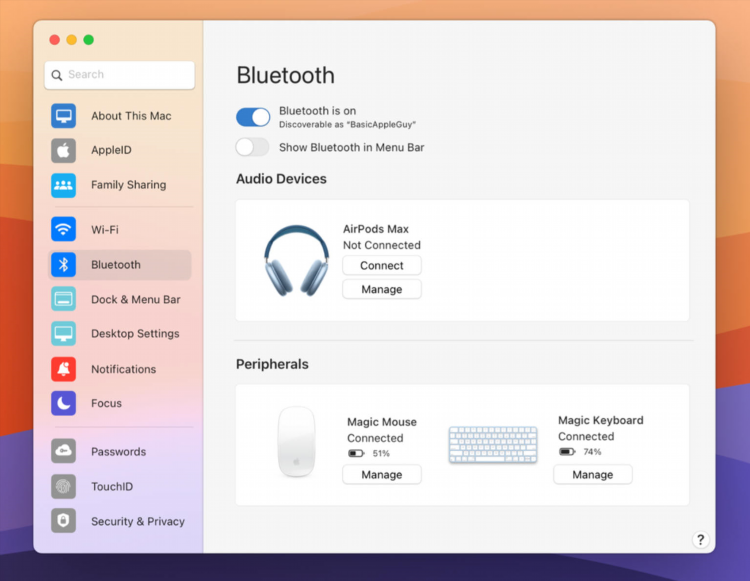
Task: Click the 'AirPods Max' device name
Action: click(x=376, y=229)
